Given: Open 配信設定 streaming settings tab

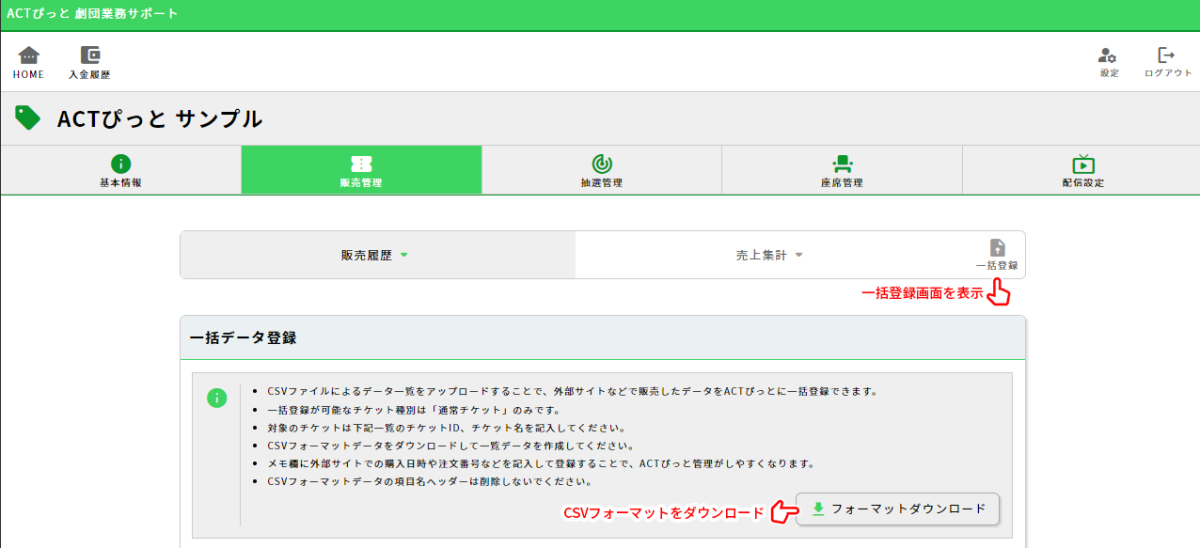Looking at the screenshot, I should pos(1082,170).
